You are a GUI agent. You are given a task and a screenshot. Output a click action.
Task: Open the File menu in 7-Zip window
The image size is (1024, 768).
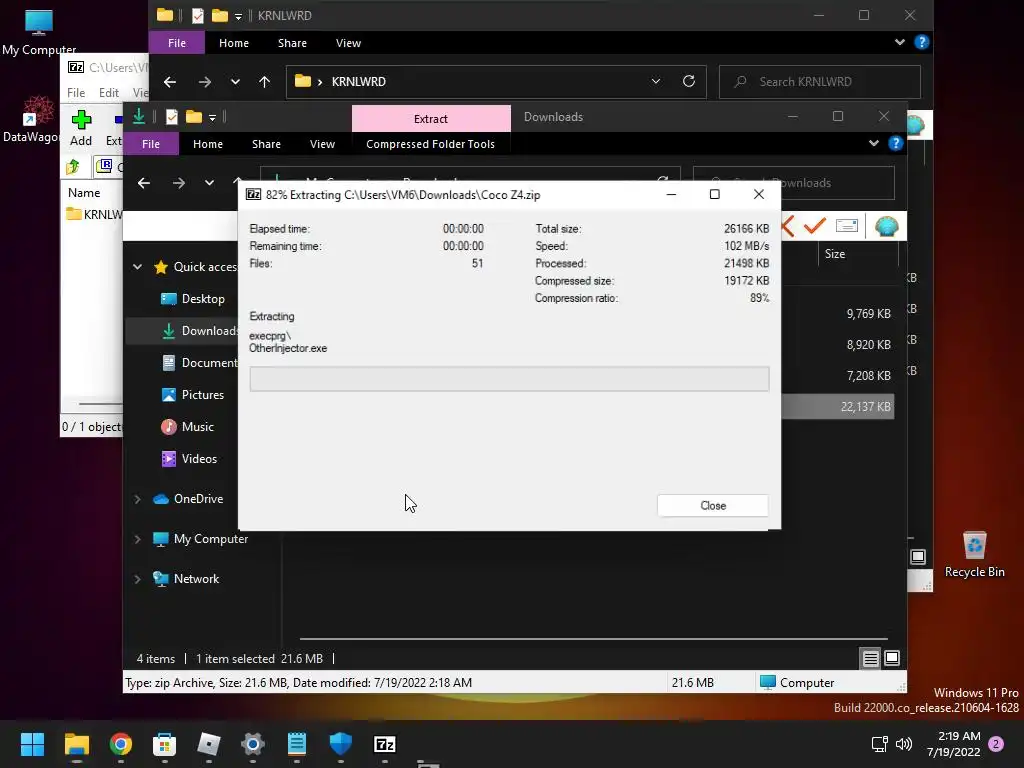76,93
